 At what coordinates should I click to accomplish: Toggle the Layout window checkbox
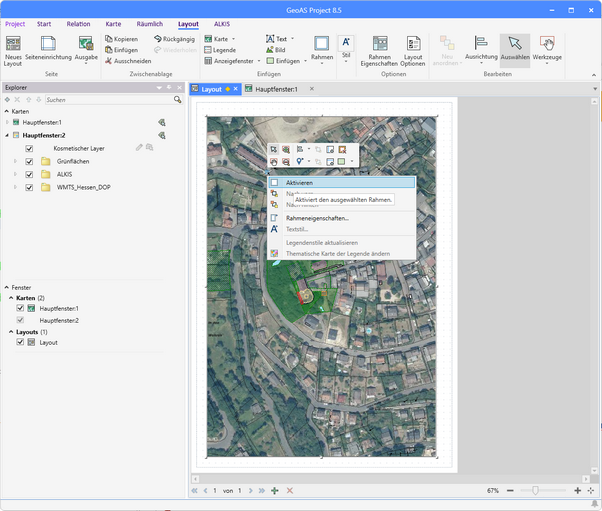tap(20, 342)
